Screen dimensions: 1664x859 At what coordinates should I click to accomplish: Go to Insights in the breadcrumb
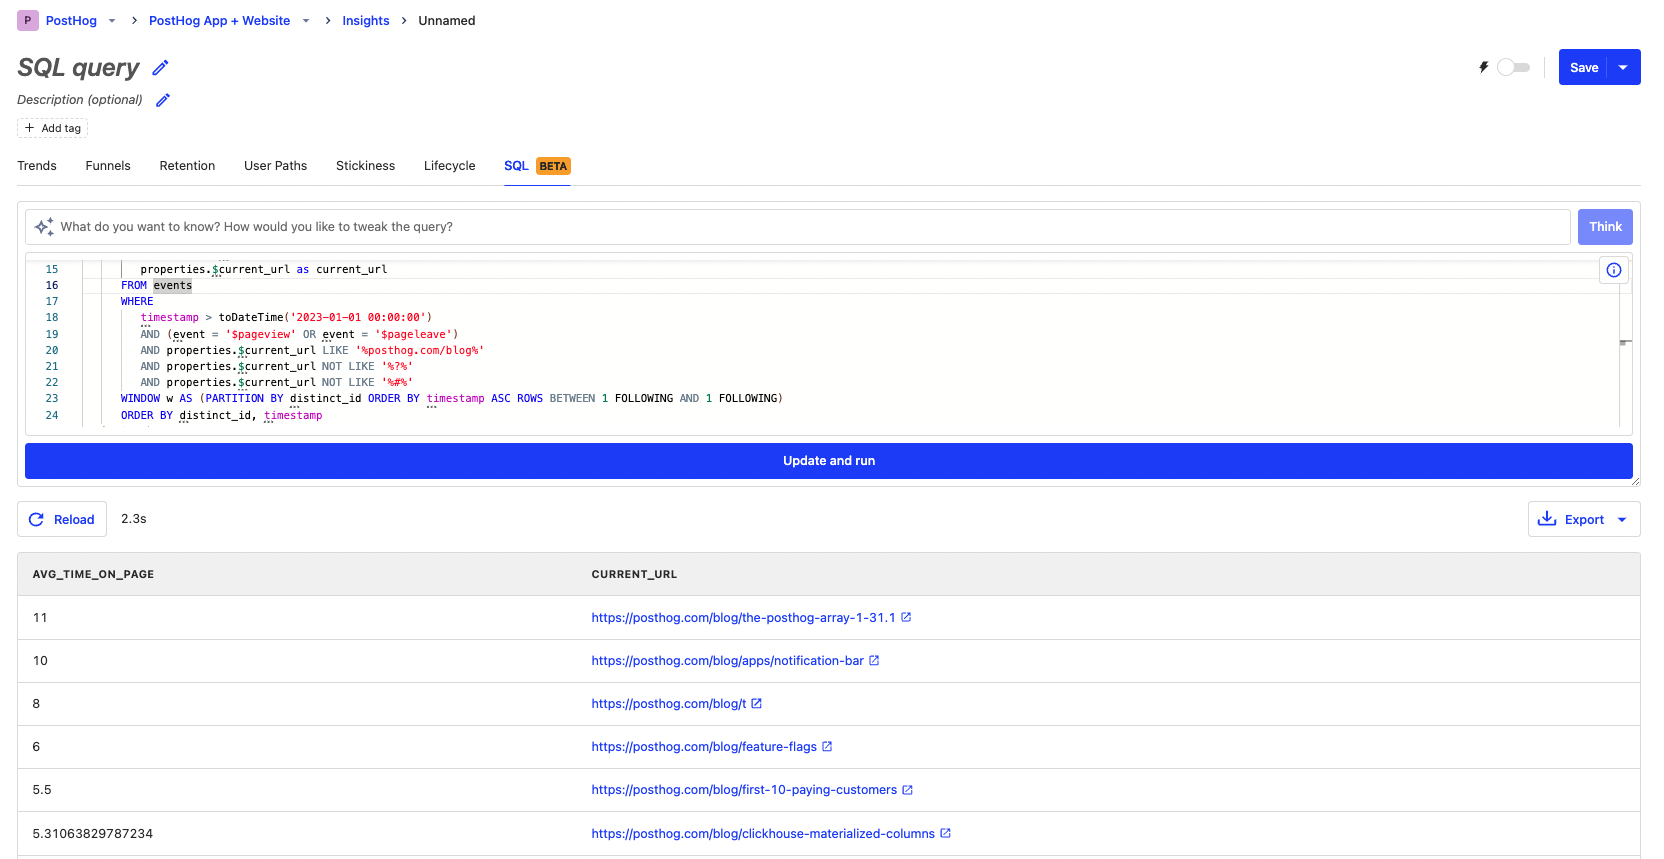point(366,21)
